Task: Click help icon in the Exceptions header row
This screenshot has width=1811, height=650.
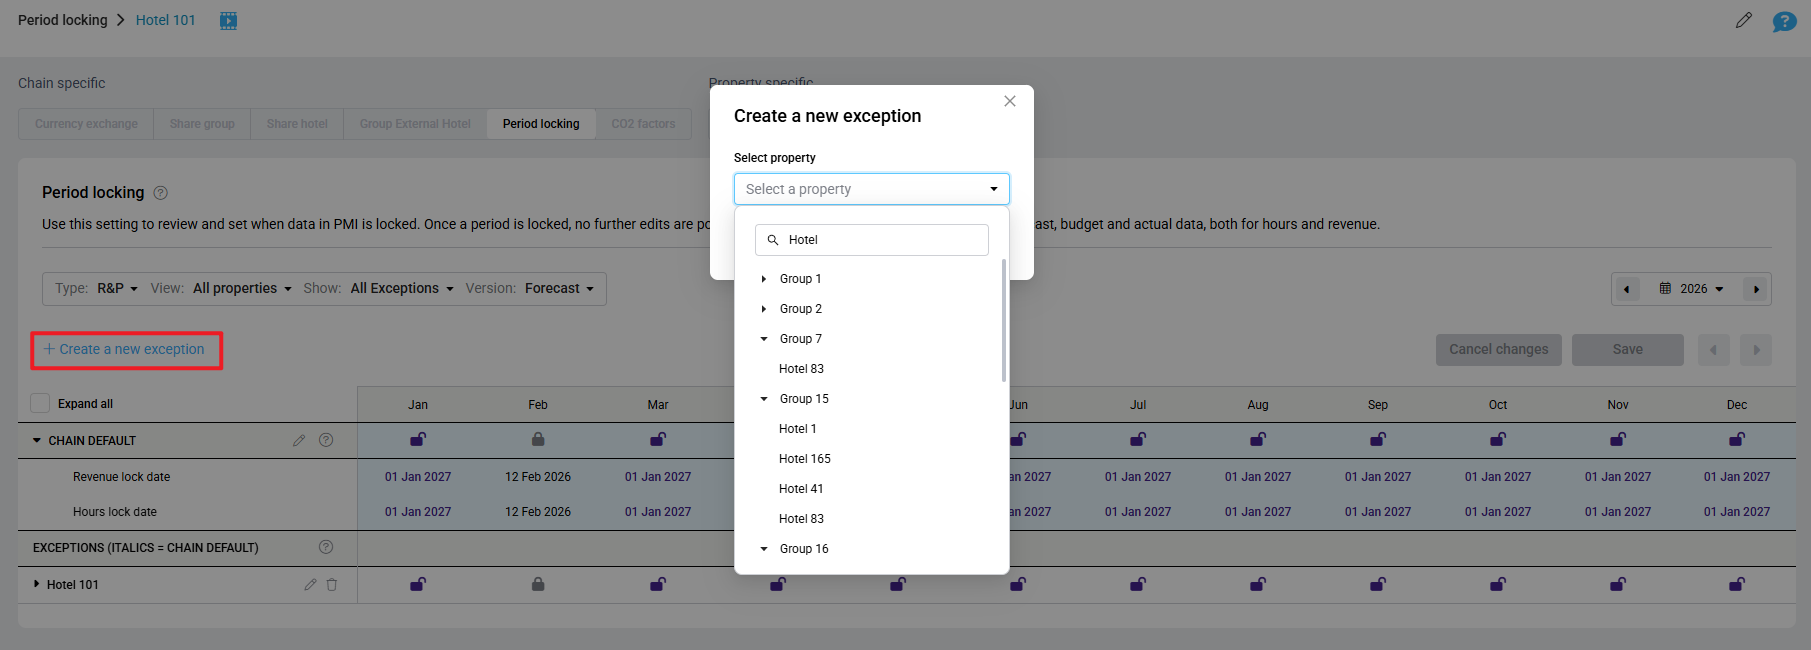Action: click(x=325, y=547)
